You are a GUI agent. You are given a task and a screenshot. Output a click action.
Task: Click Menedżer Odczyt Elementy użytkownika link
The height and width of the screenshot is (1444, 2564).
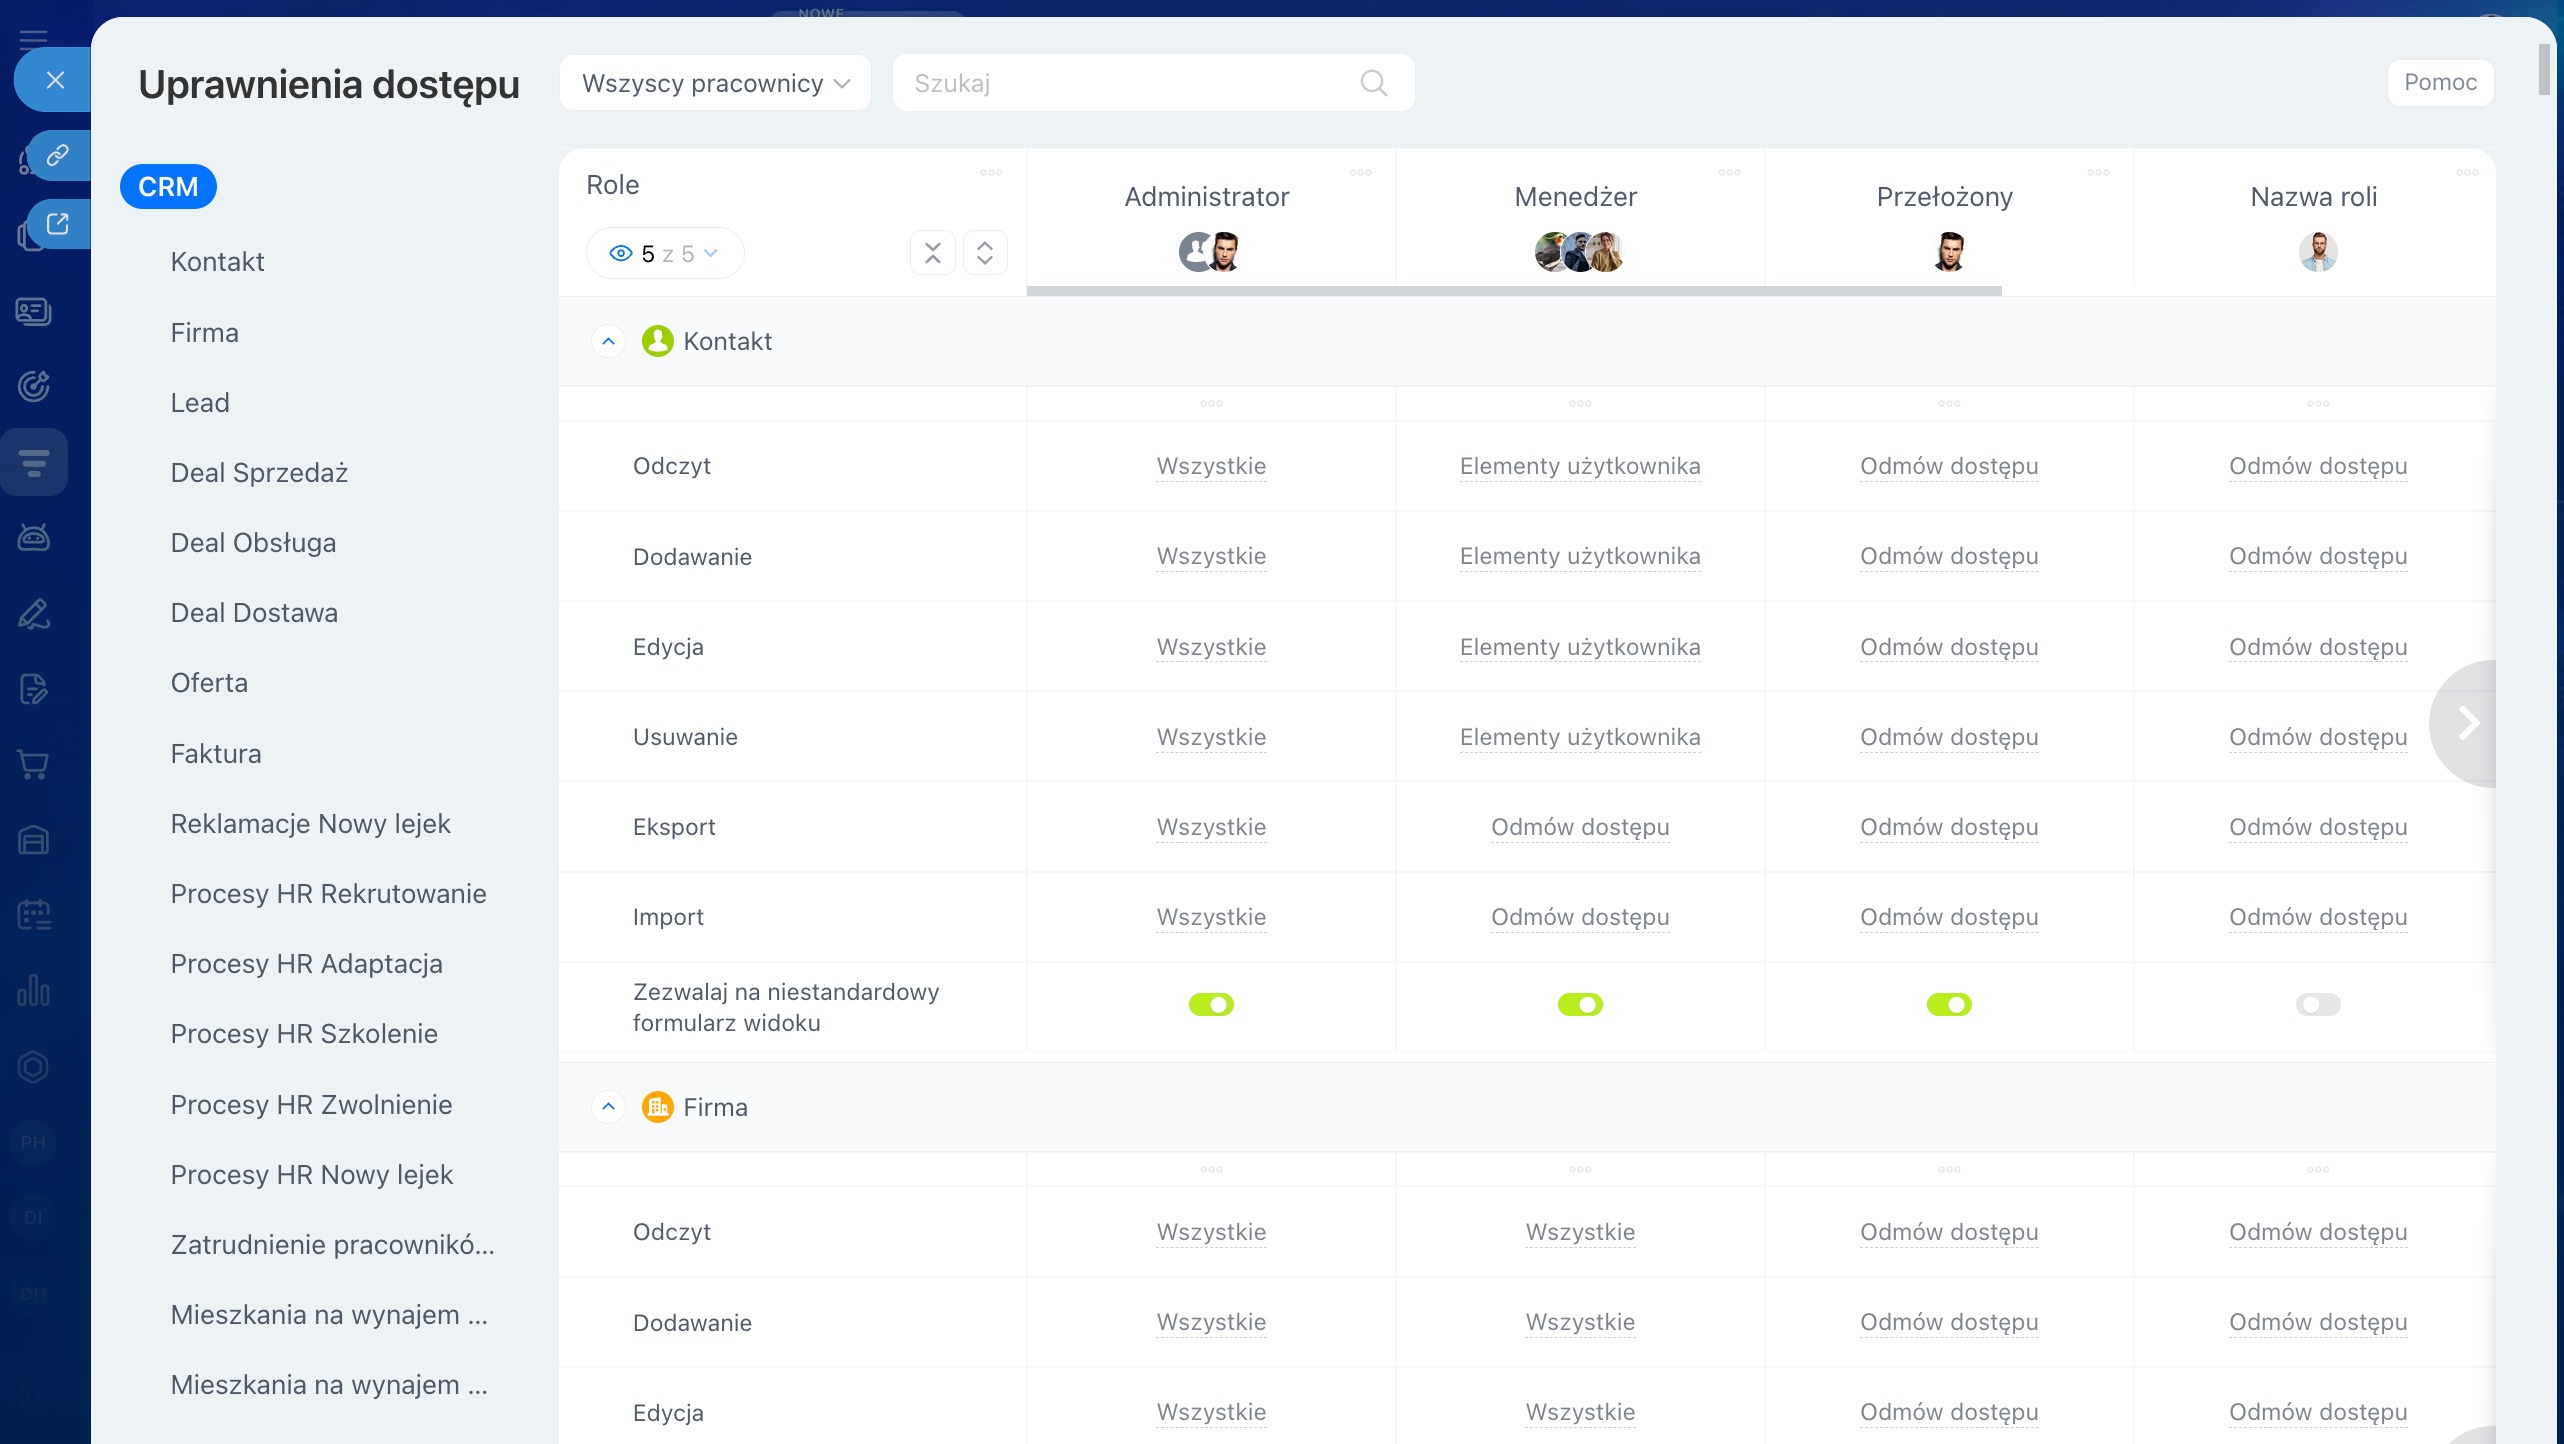[1579, 466]
